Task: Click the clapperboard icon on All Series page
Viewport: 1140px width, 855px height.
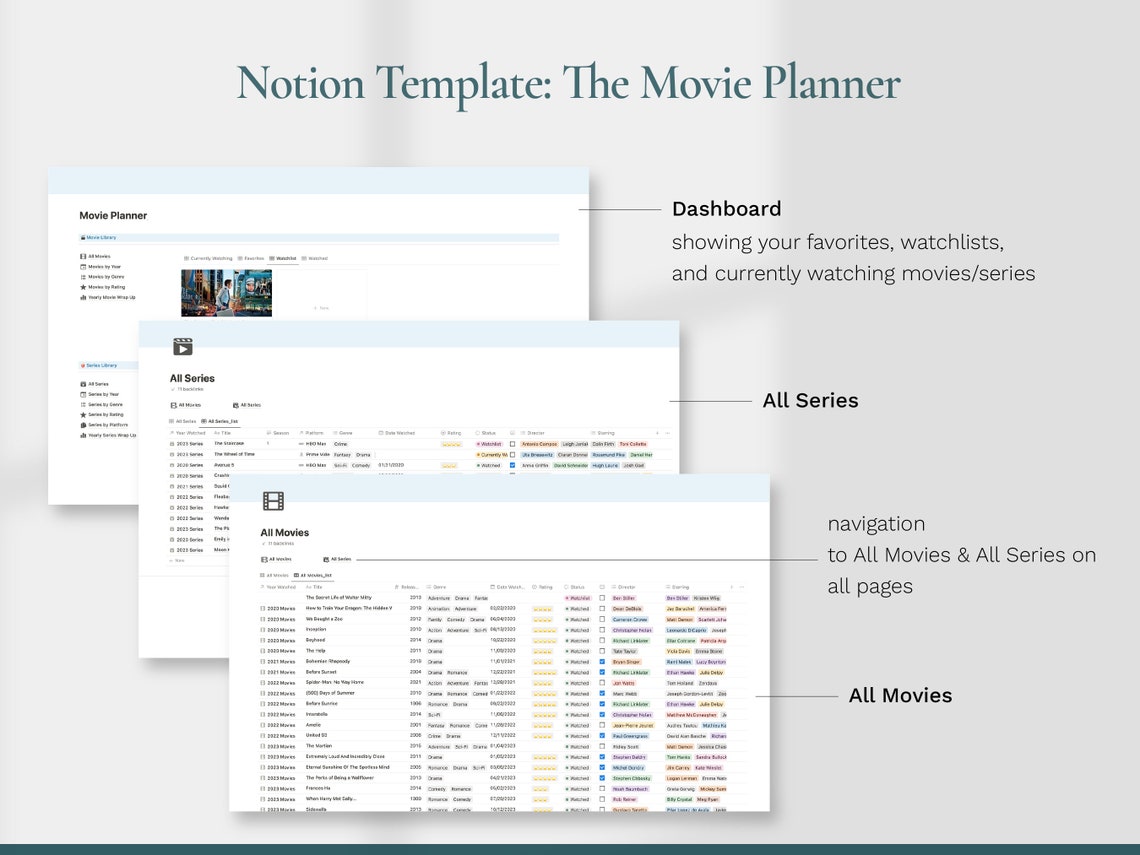Action: (x=182, y=347)
